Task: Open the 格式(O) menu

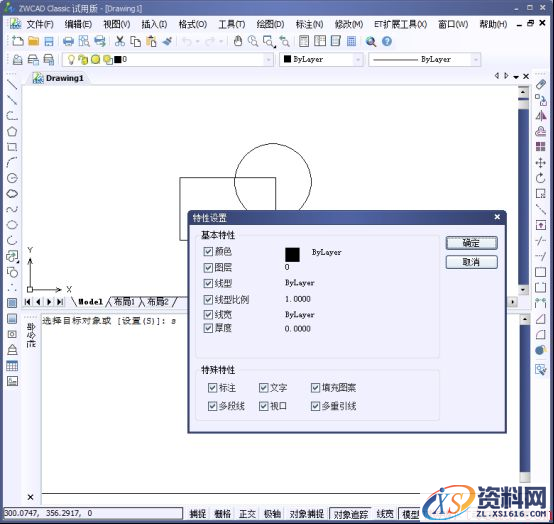Action: [x=193, y=24]
